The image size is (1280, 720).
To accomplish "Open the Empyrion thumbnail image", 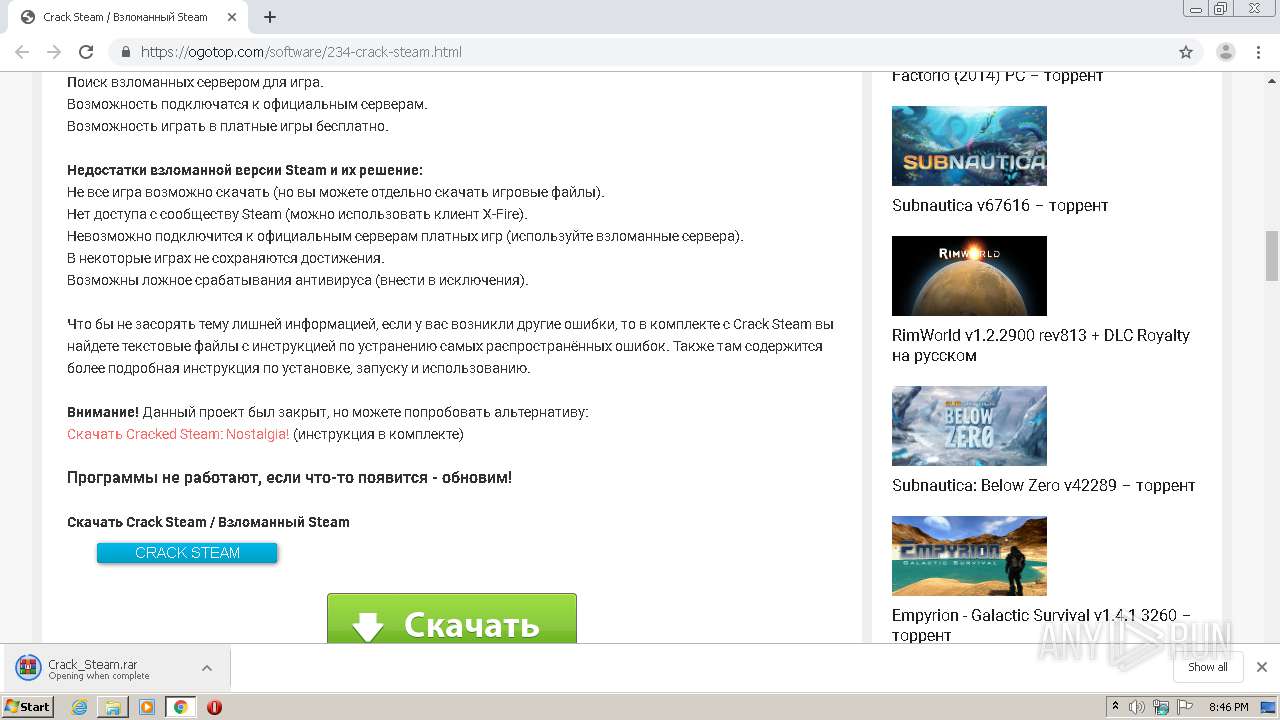I will [x=969, y=556].
